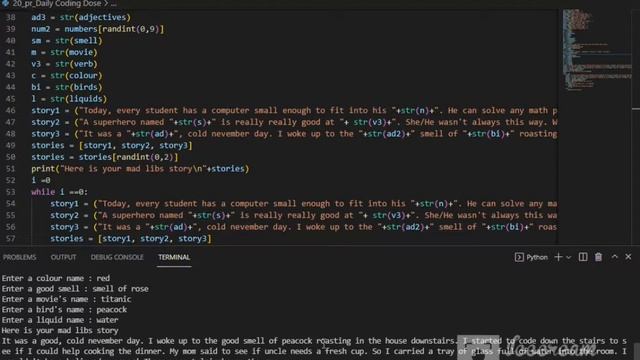
Task: Split the terminal panel
Action: [583, 257]
